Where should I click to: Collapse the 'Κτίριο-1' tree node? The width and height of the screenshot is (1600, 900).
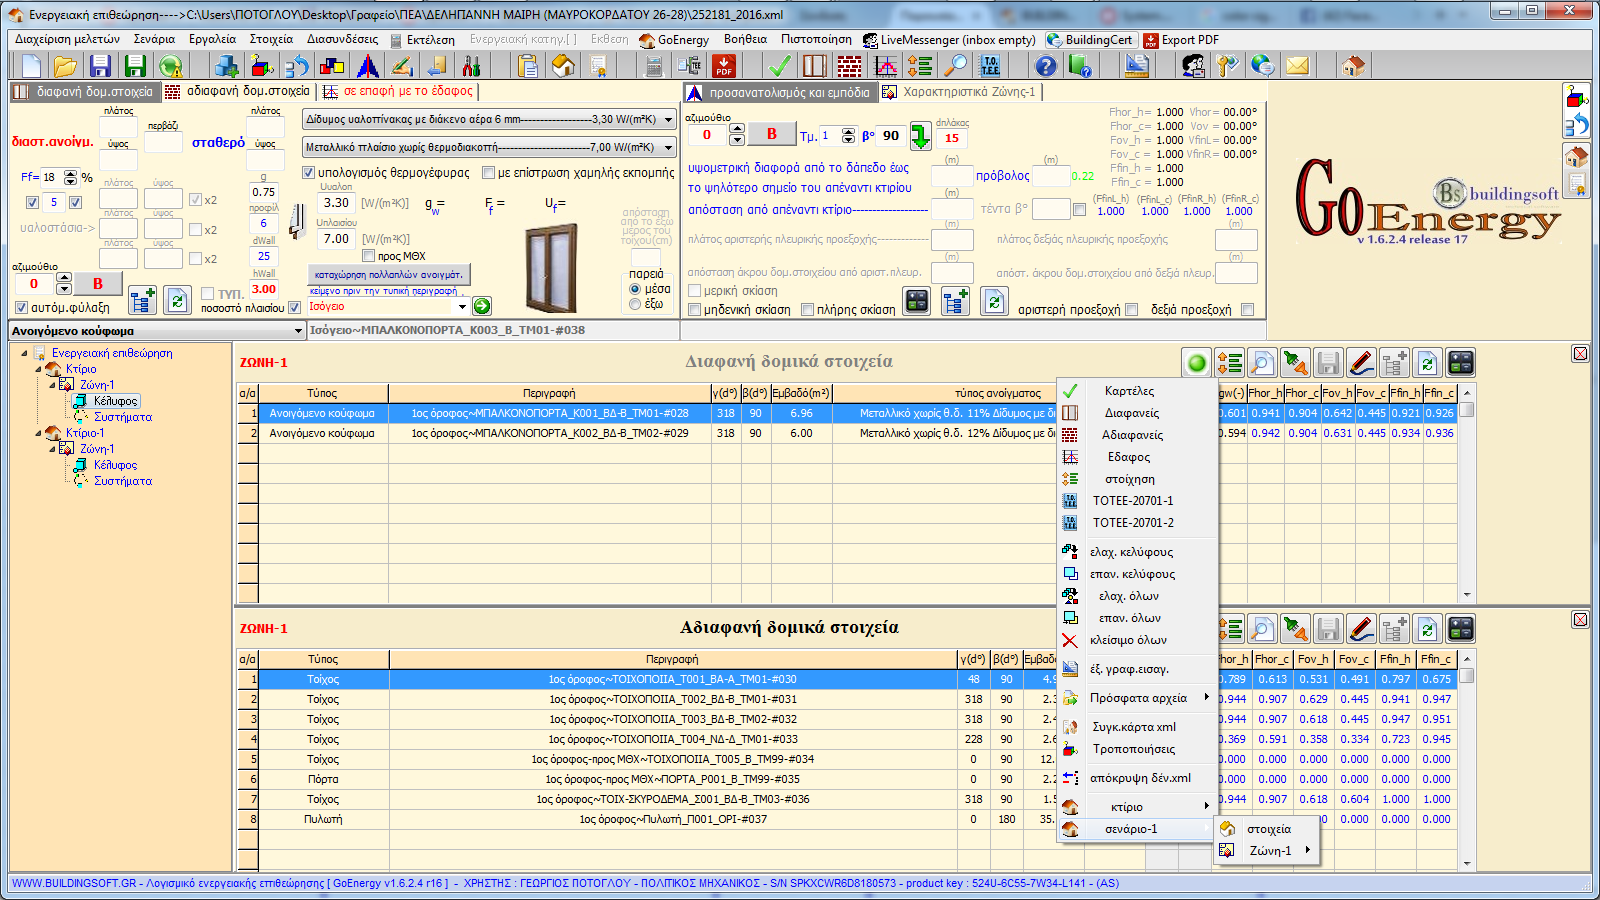tap(39, 433)
